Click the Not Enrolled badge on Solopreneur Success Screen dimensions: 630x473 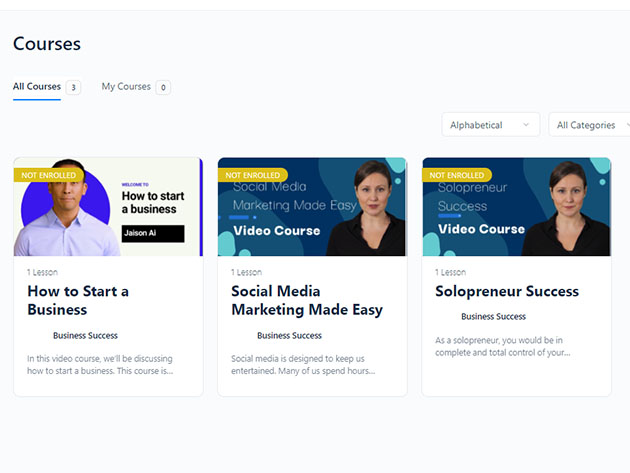[457, 175]
